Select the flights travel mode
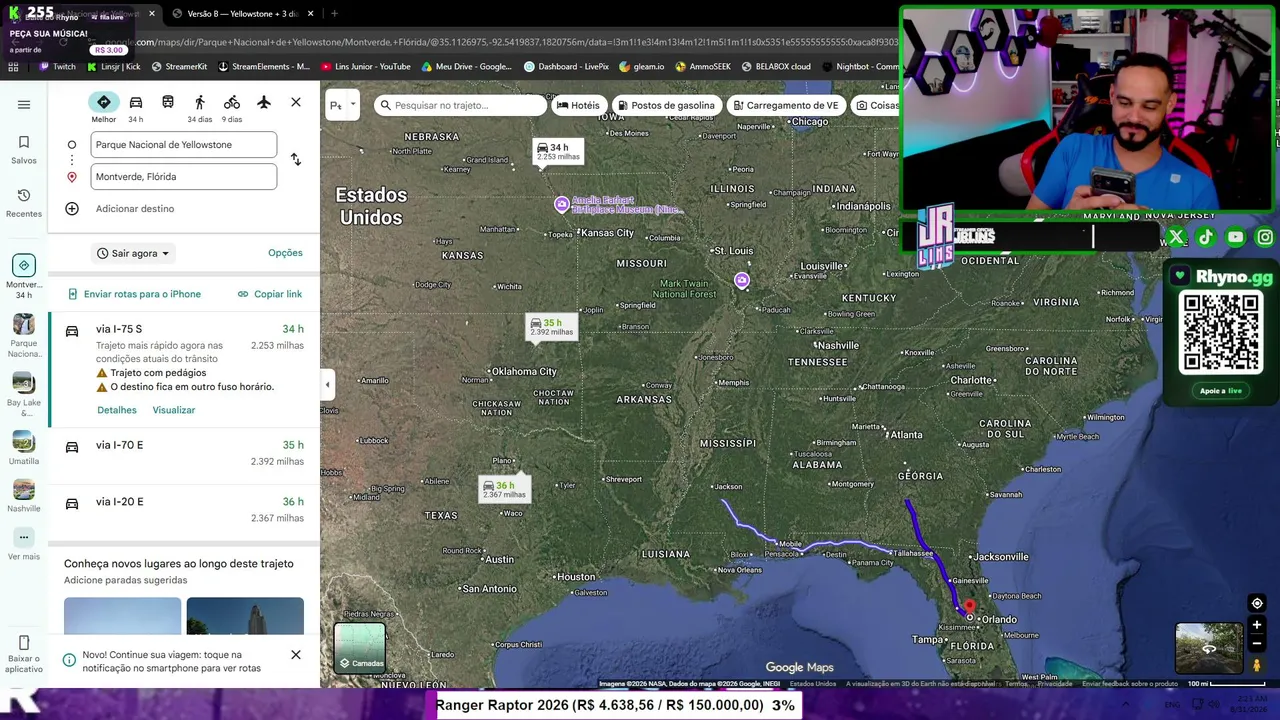The width and height of the screenshot is (1280, 720). tap(264, 103)
